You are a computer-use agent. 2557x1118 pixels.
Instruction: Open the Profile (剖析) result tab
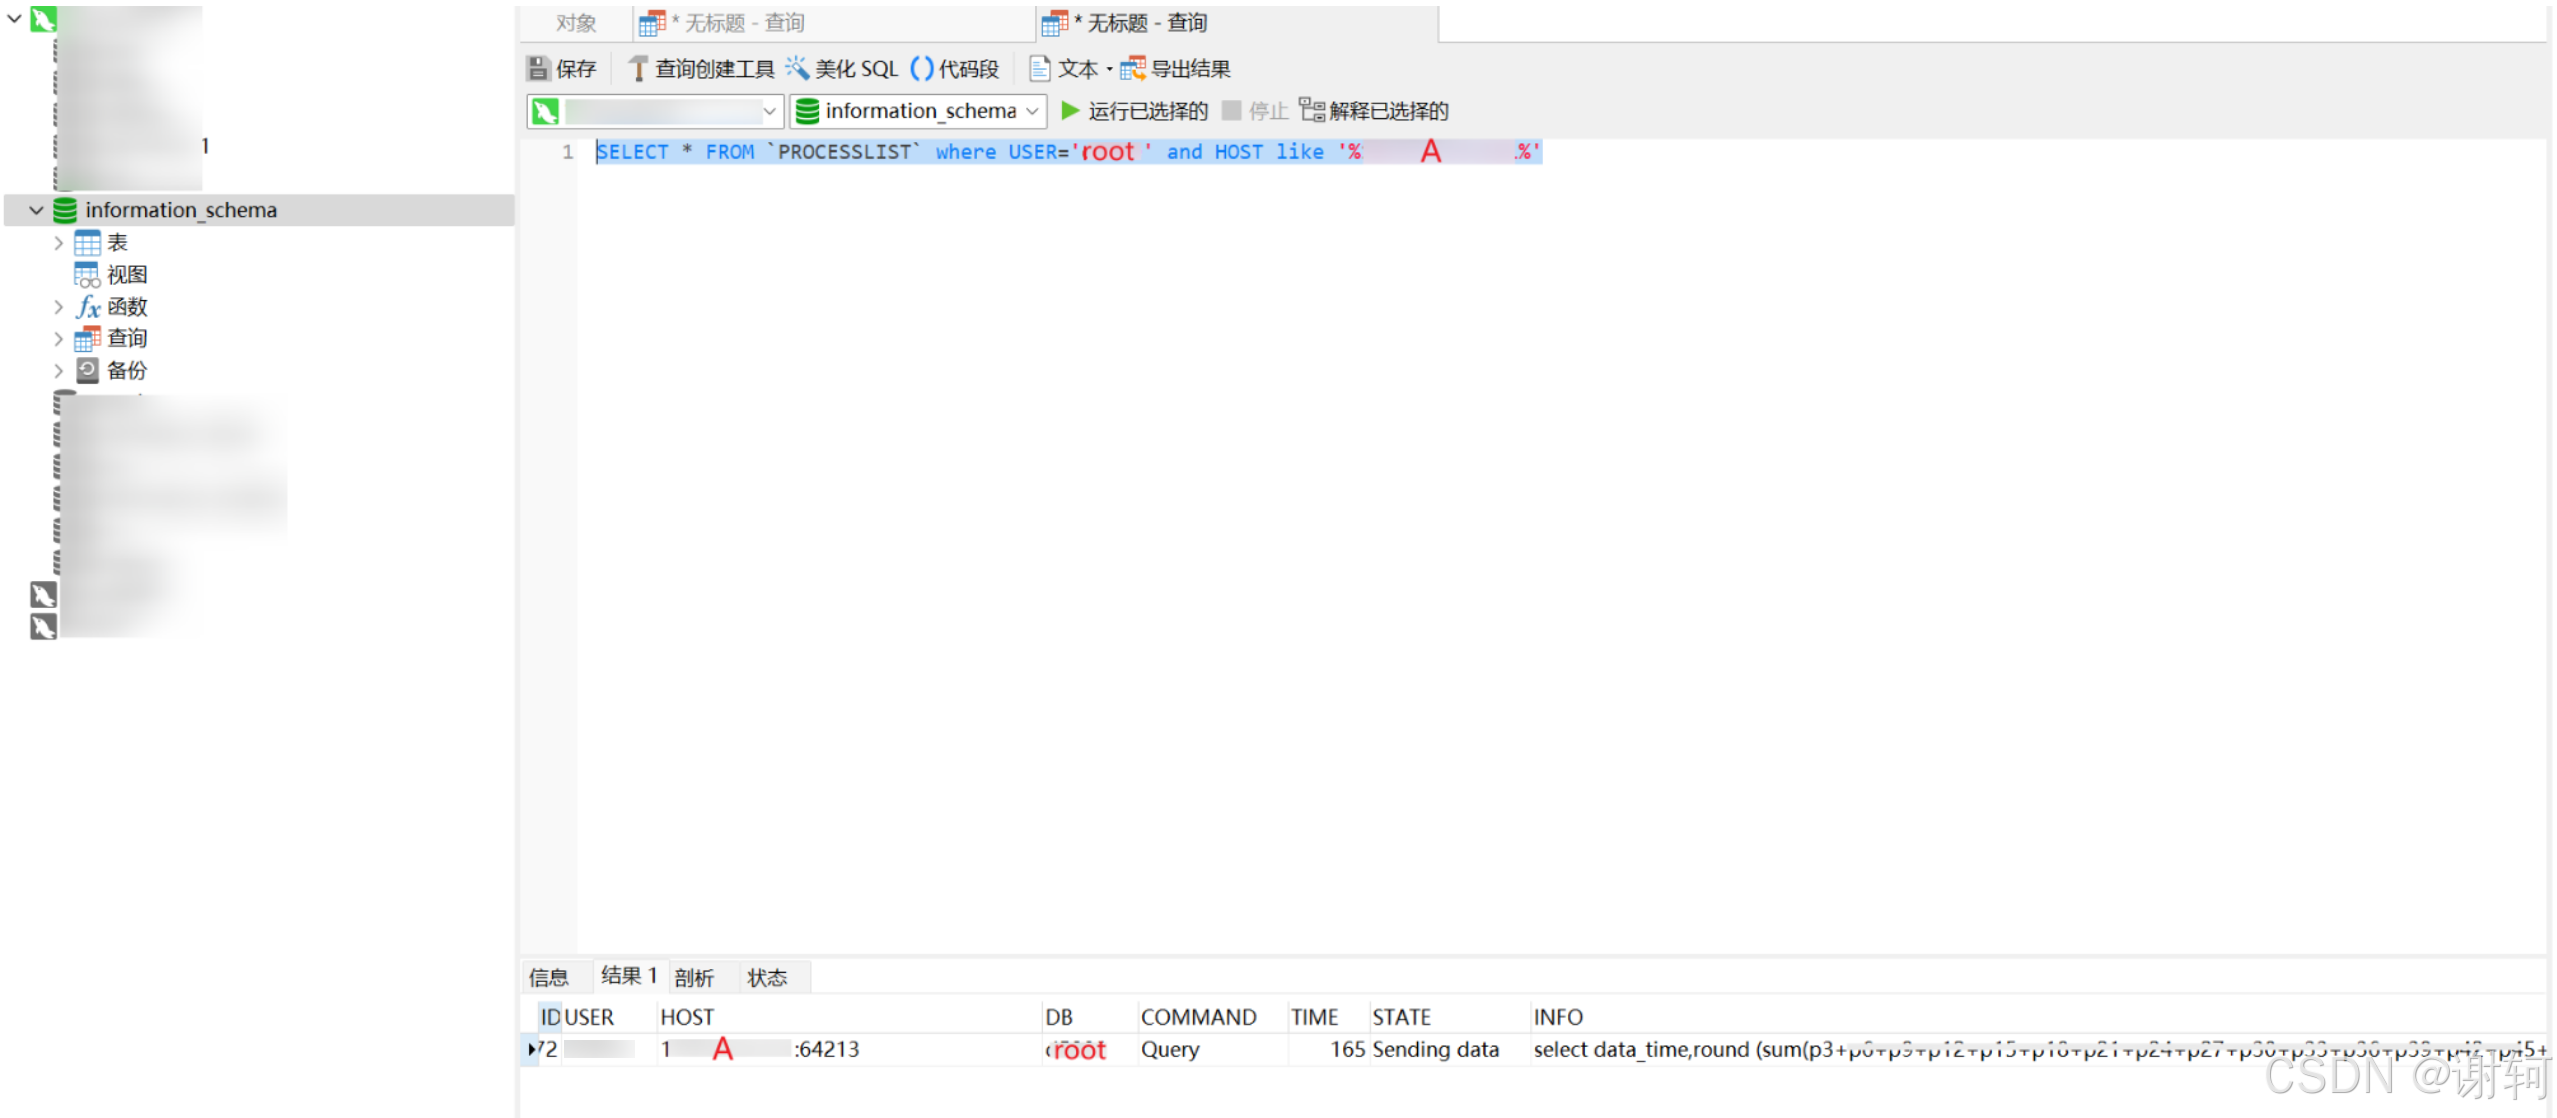click(694, 977)
